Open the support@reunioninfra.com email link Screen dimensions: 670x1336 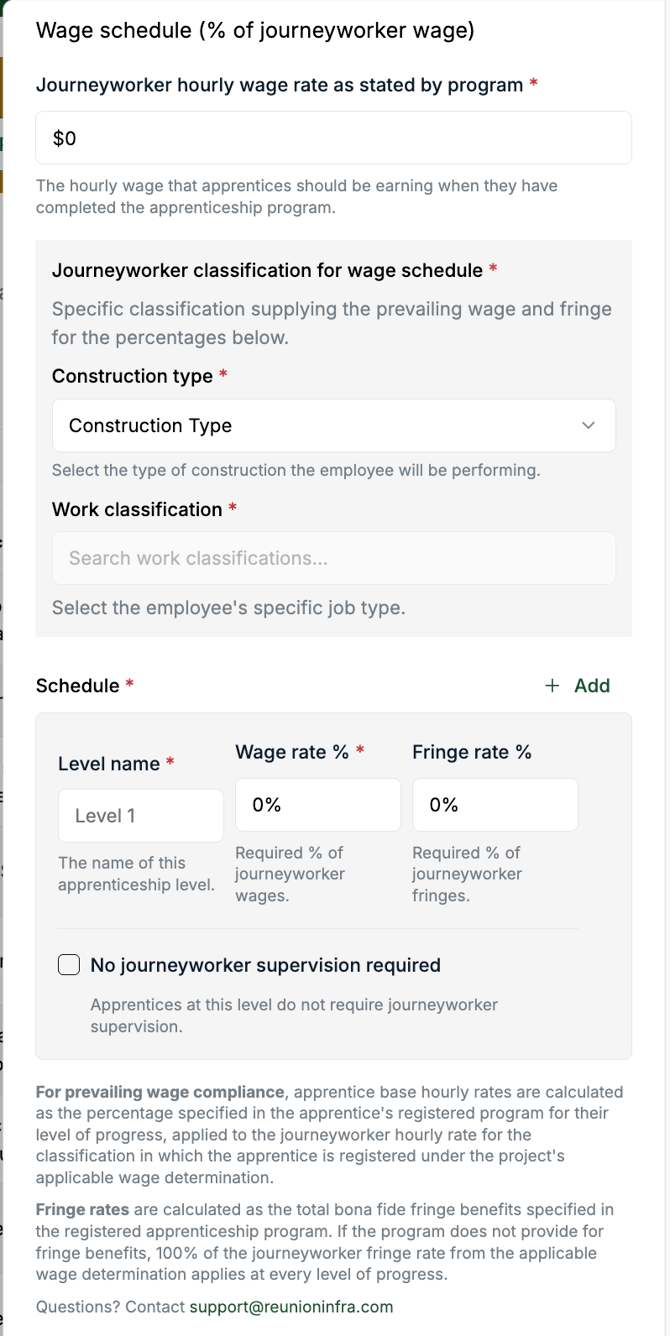click(x=291, y=1306)
